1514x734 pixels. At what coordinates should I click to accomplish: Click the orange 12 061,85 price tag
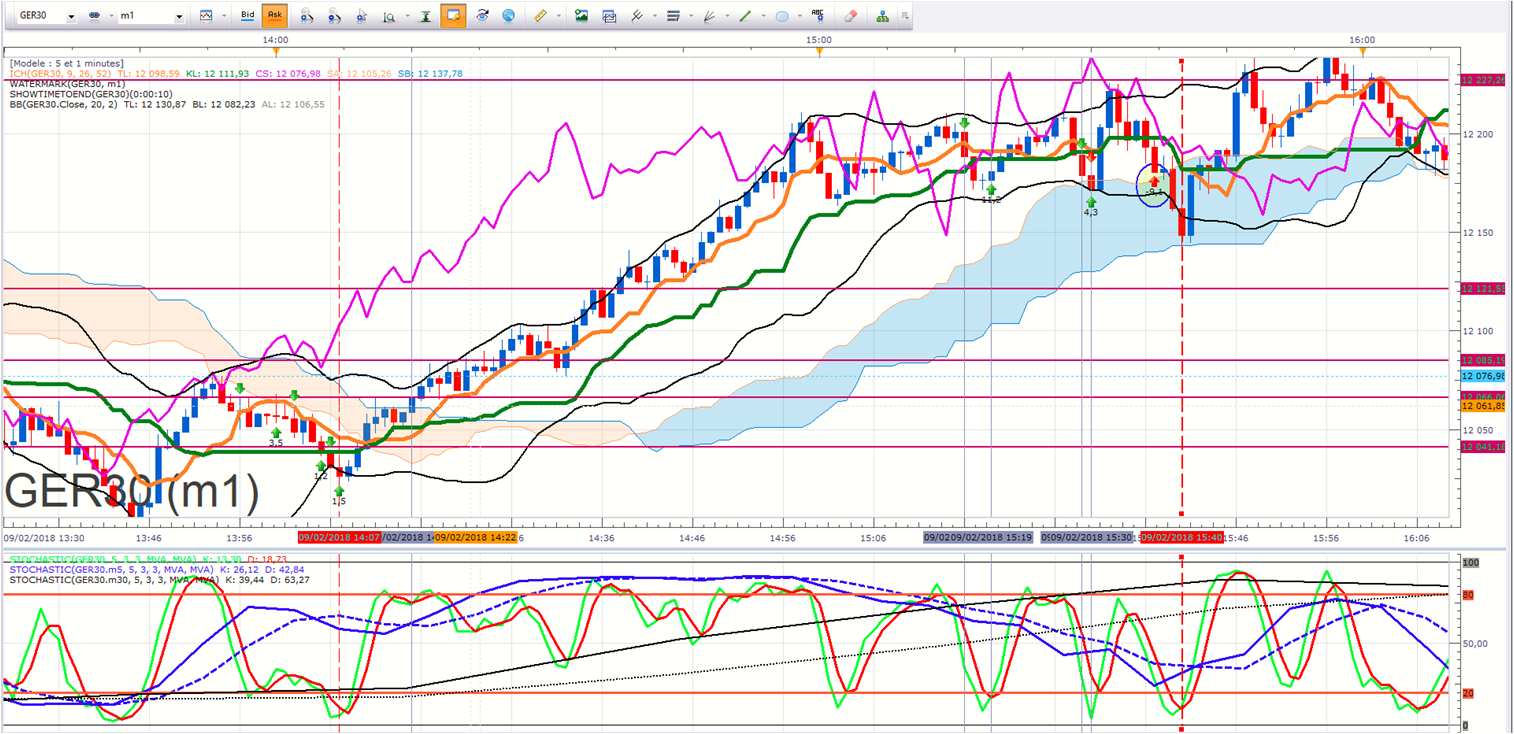(x=1483, y=406)
